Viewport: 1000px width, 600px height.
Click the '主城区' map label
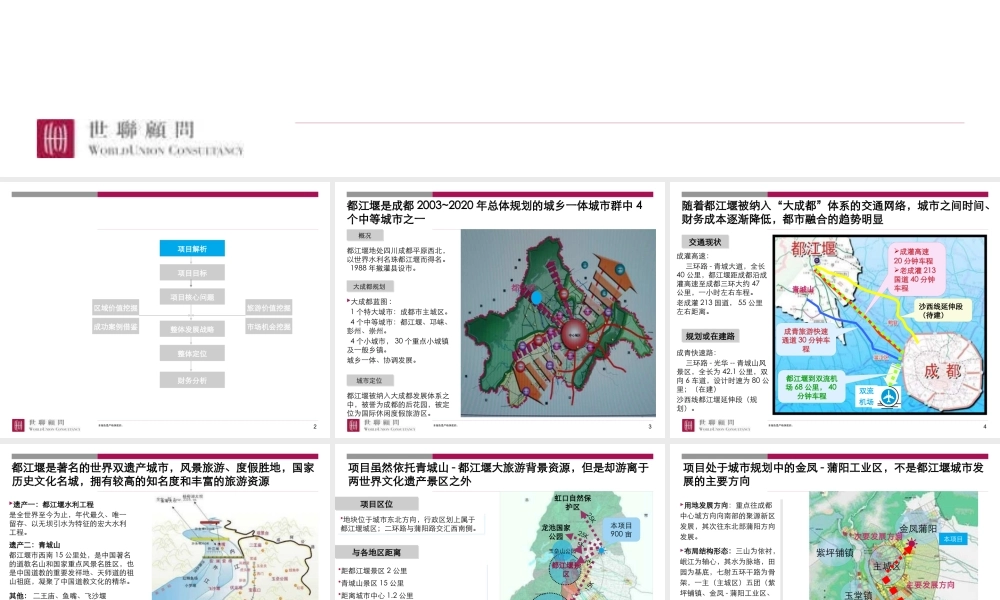point(886,566)
